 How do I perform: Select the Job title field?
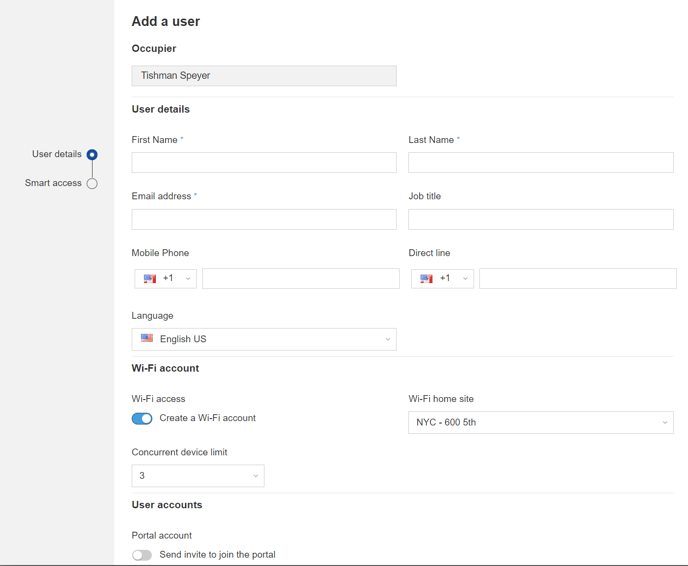tap(540, 220)
